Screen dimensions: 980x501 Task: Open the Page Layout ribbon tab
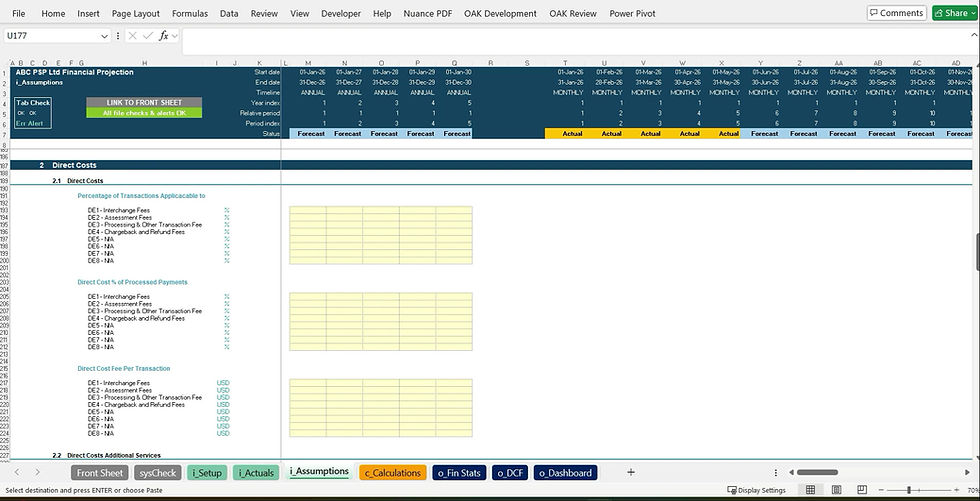pyautogui.click(x=136, y=13)
